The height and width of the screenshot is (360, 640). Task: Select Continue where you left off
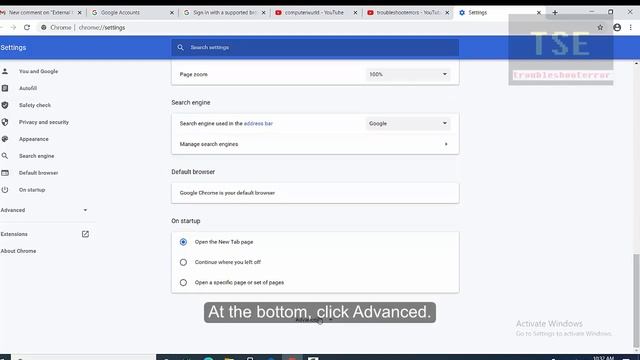[x=183, y=262]
